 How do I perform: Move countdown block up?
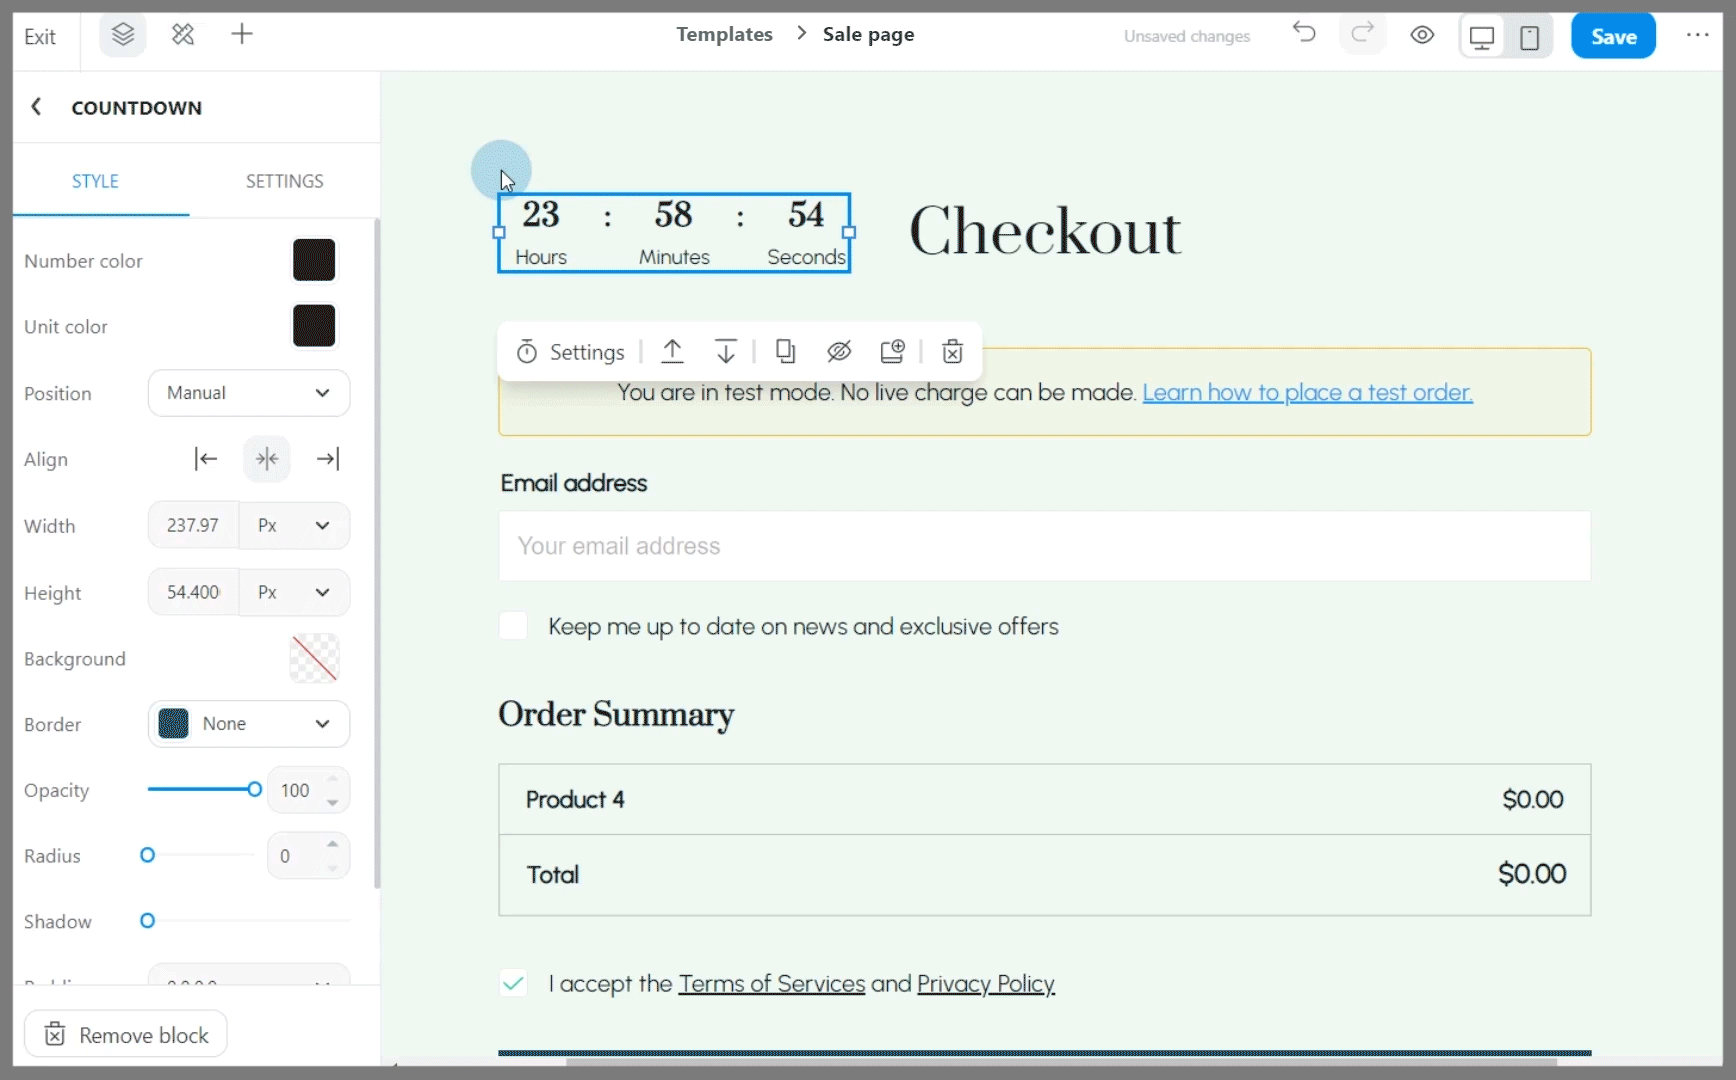pos(673,351)
